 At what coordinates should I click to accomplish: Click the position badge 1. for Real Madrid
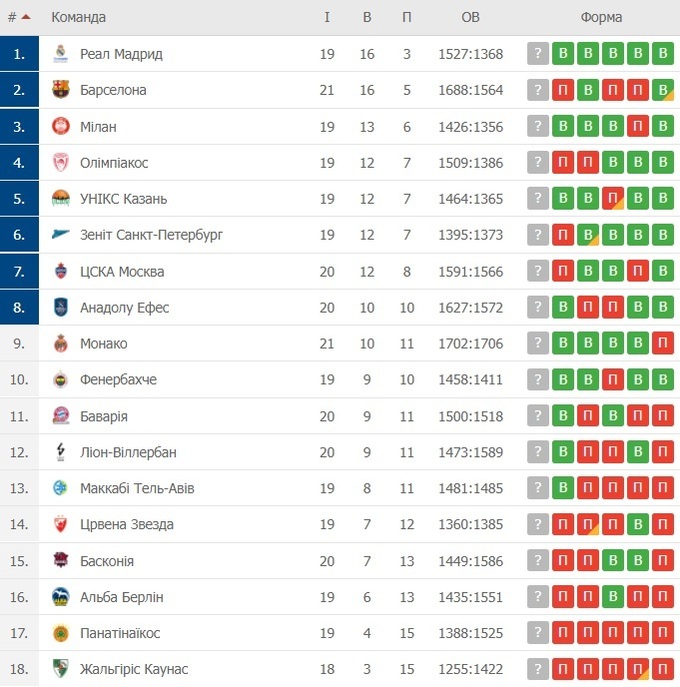point(19,54)
